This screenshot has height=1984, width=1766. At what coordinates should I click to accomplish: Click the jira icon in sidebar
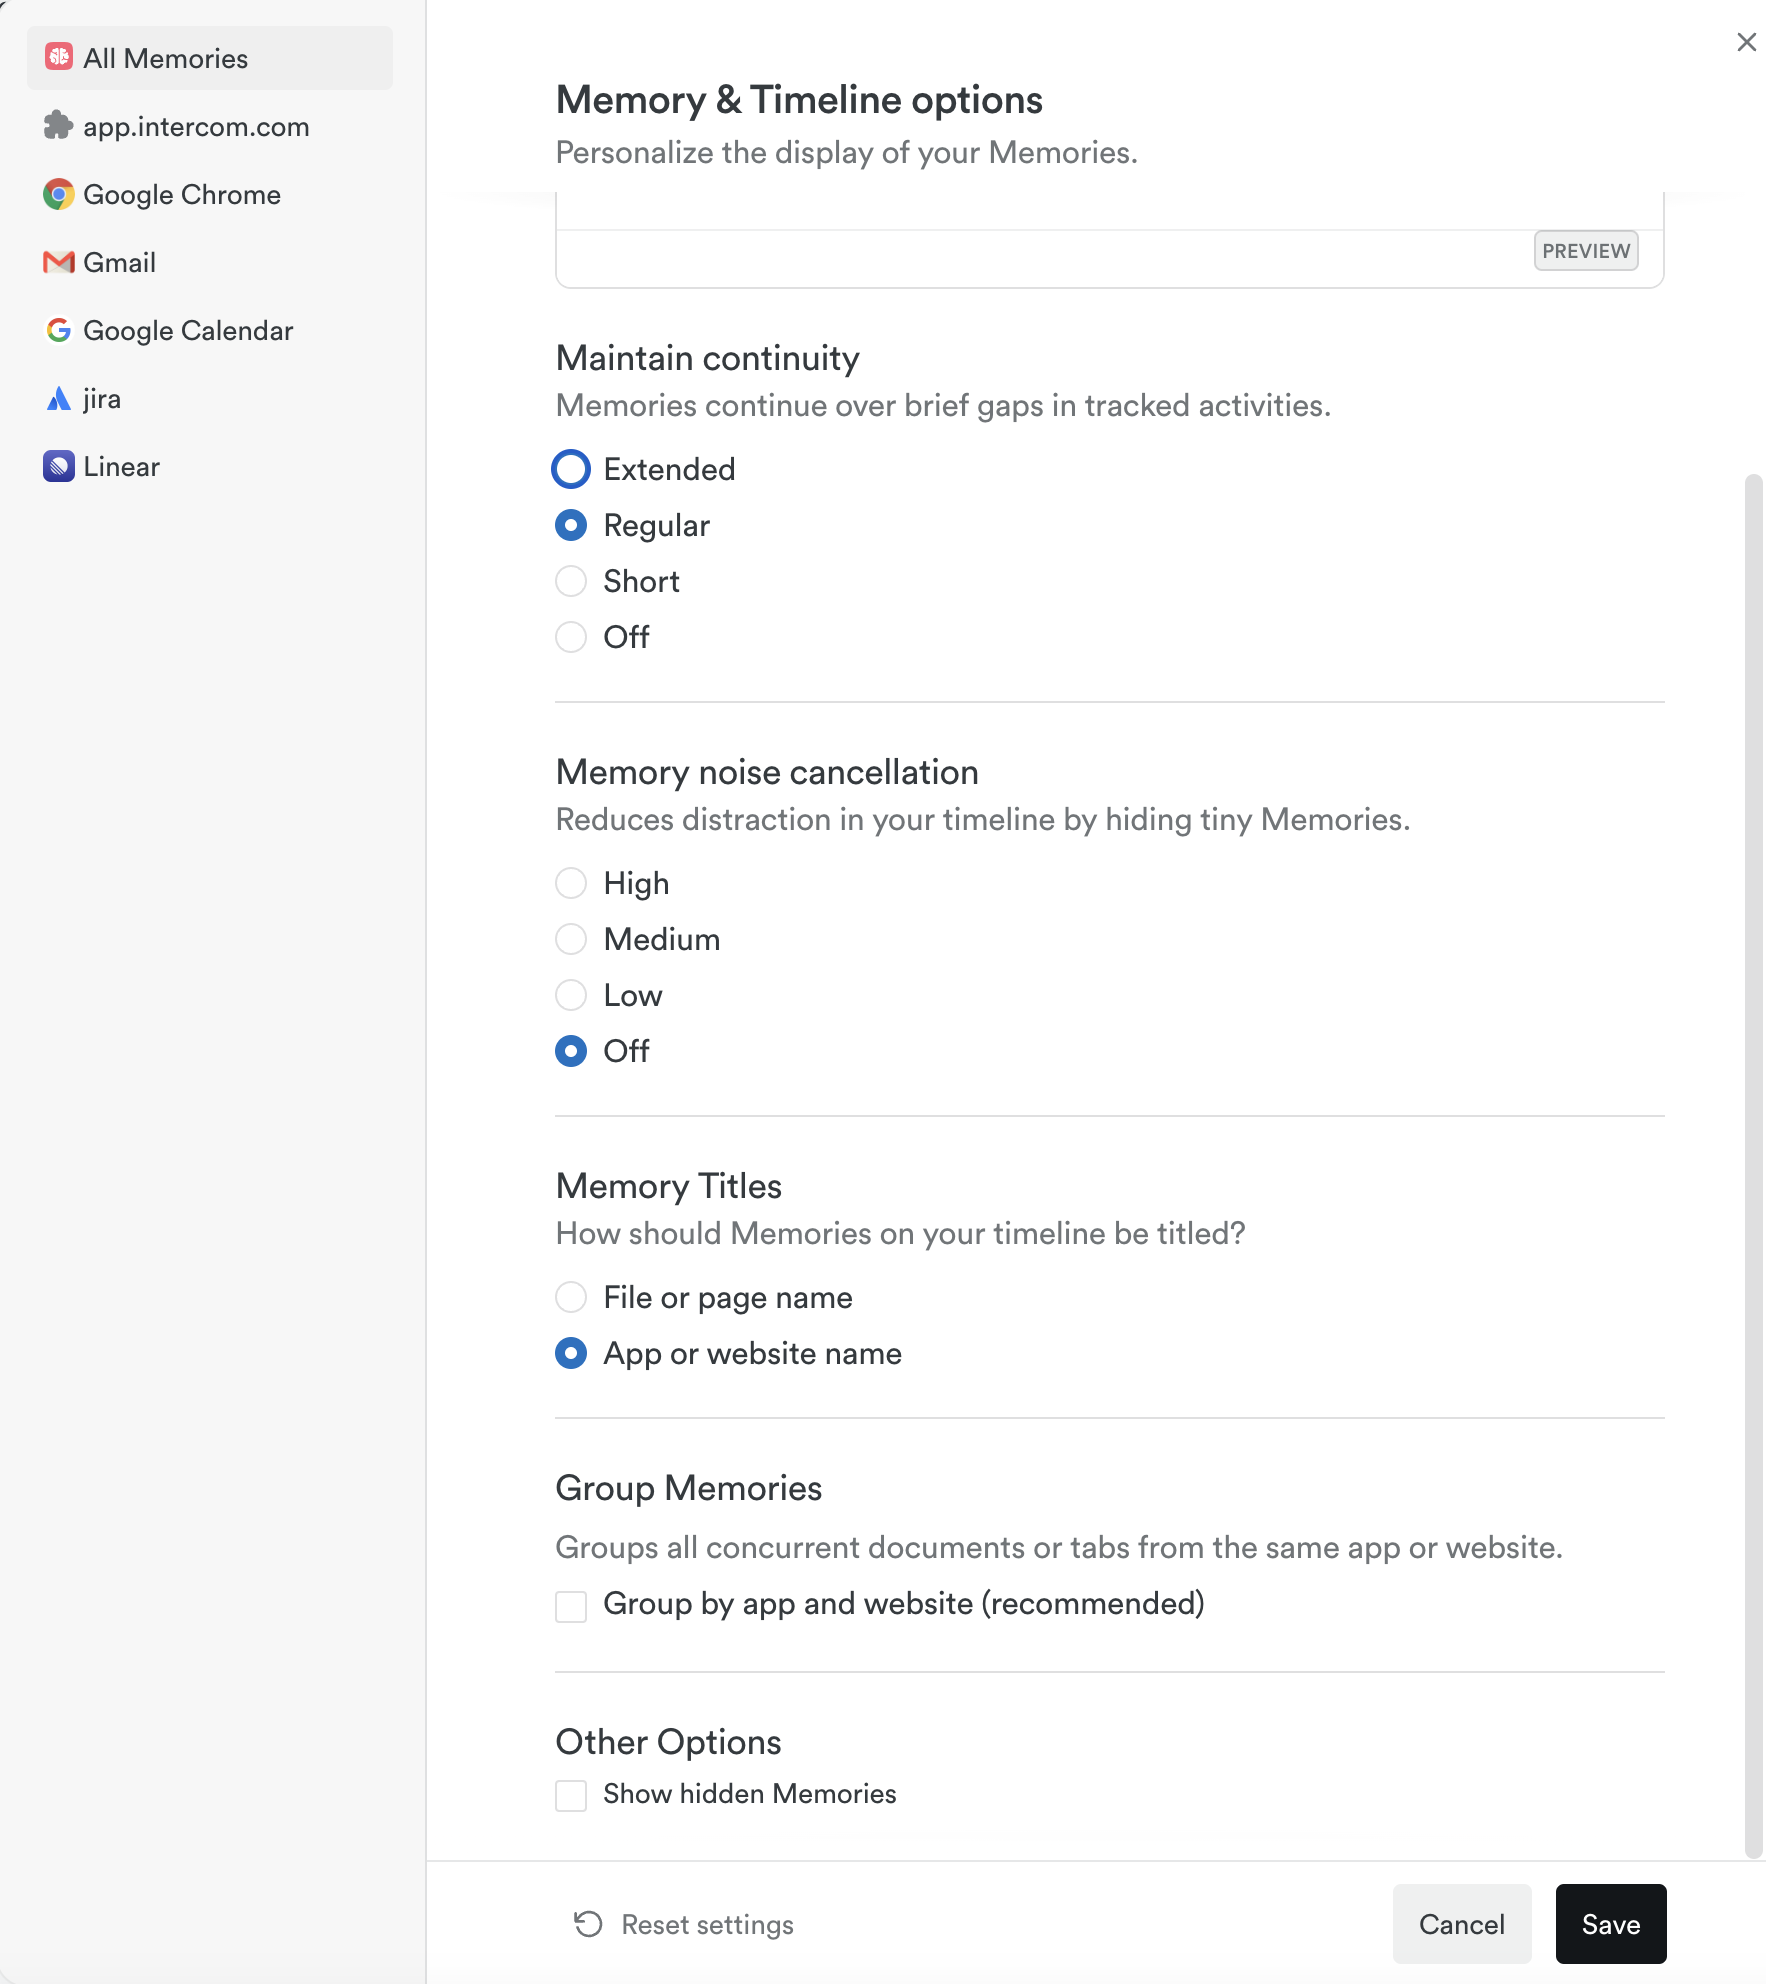pyautogui.click(x=59, y=399)
